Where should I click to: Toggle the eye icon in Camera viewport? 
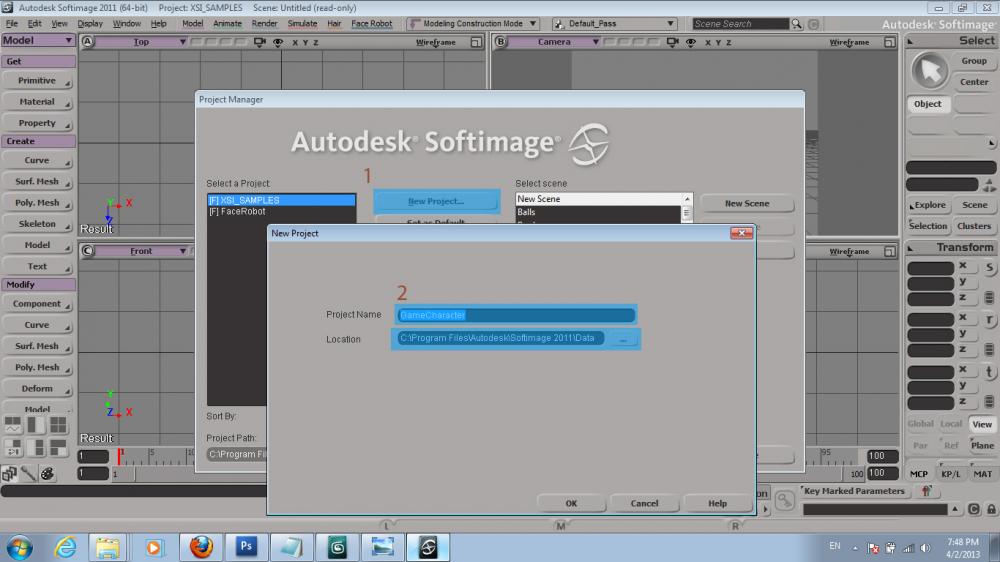click(x=691, y=42)
